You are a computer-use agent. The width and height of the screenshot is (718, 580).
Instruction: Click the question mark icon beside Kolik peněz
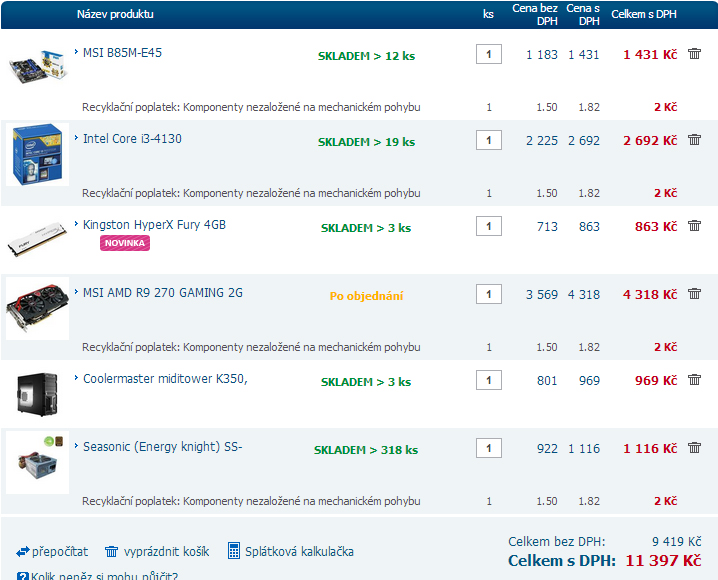point(22,576)
